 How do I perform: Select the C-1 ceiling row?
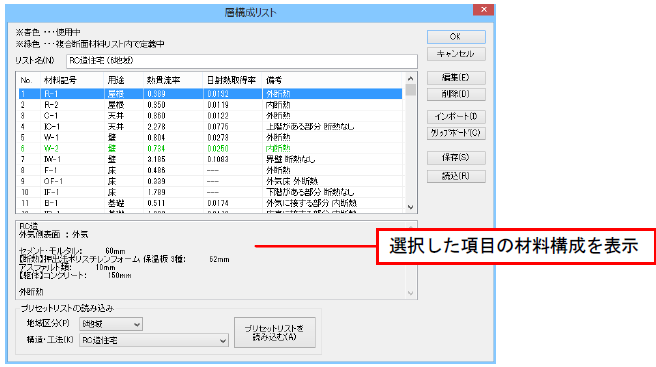click(x=210, y=115)
